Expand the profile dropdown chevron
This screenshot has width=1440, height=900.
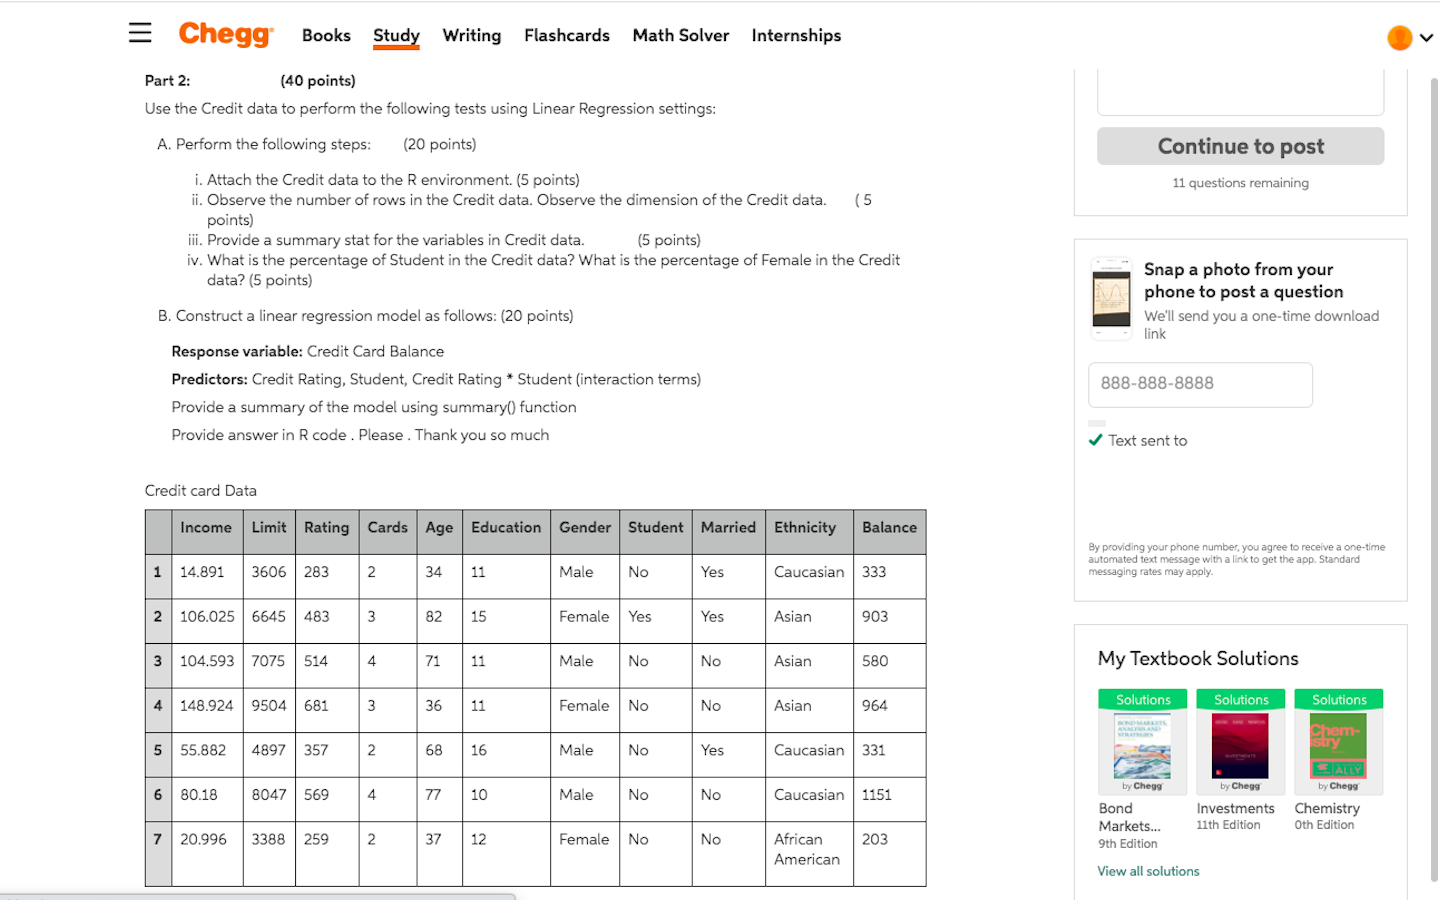[1426, 38]
